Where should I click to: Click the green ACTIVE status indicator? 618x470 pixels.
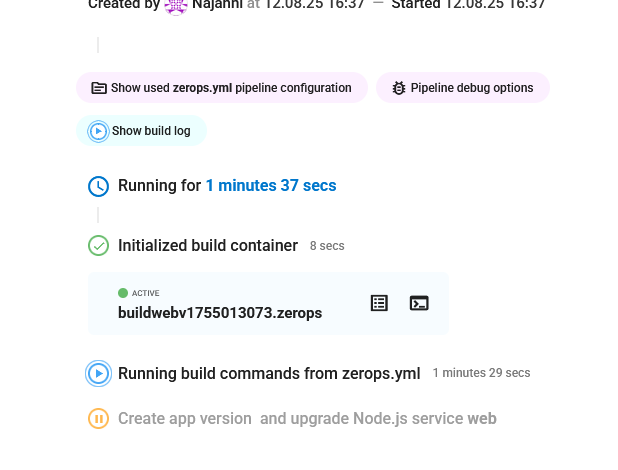tap(123, 293)
